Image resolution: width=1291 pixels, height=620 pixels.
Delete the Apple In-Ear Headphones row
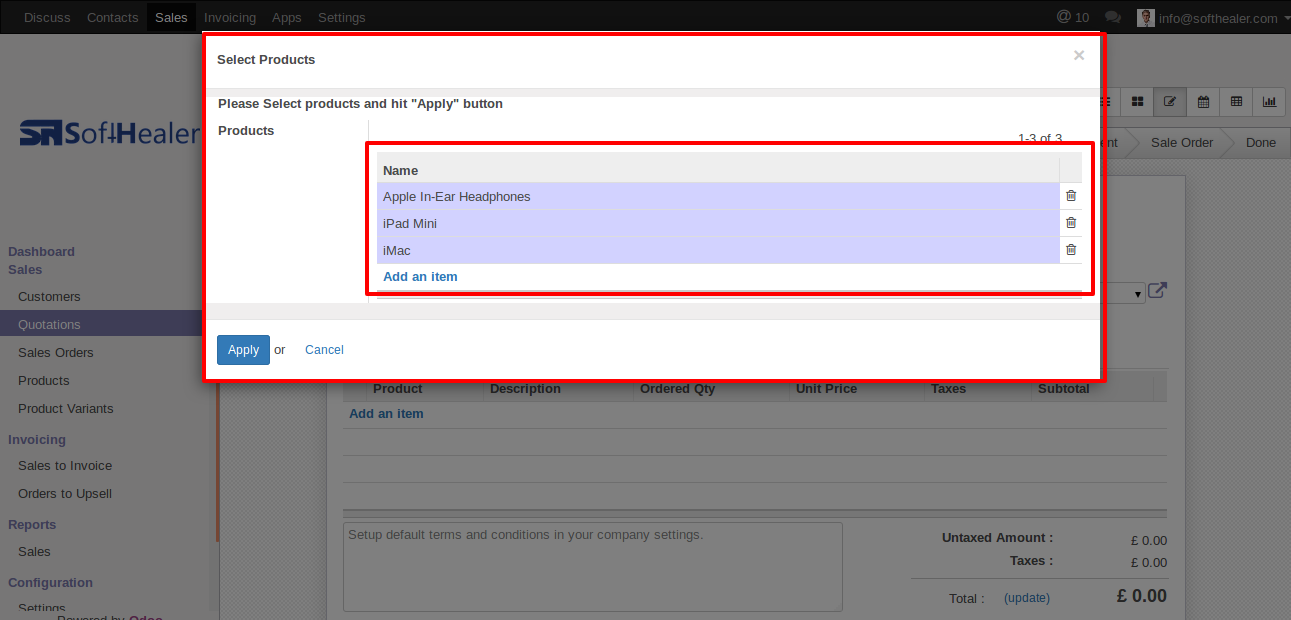(1071, 196)
